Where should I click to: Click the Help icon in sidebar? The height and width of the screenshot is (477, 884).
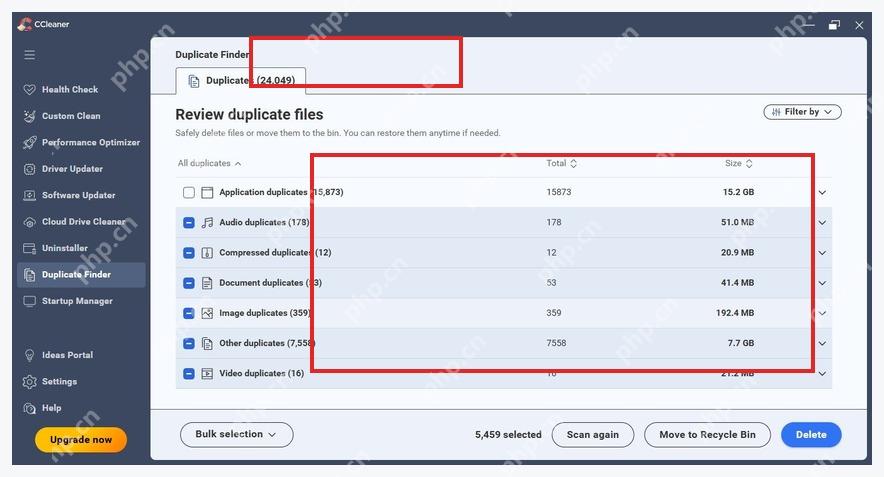coord(29,408)
